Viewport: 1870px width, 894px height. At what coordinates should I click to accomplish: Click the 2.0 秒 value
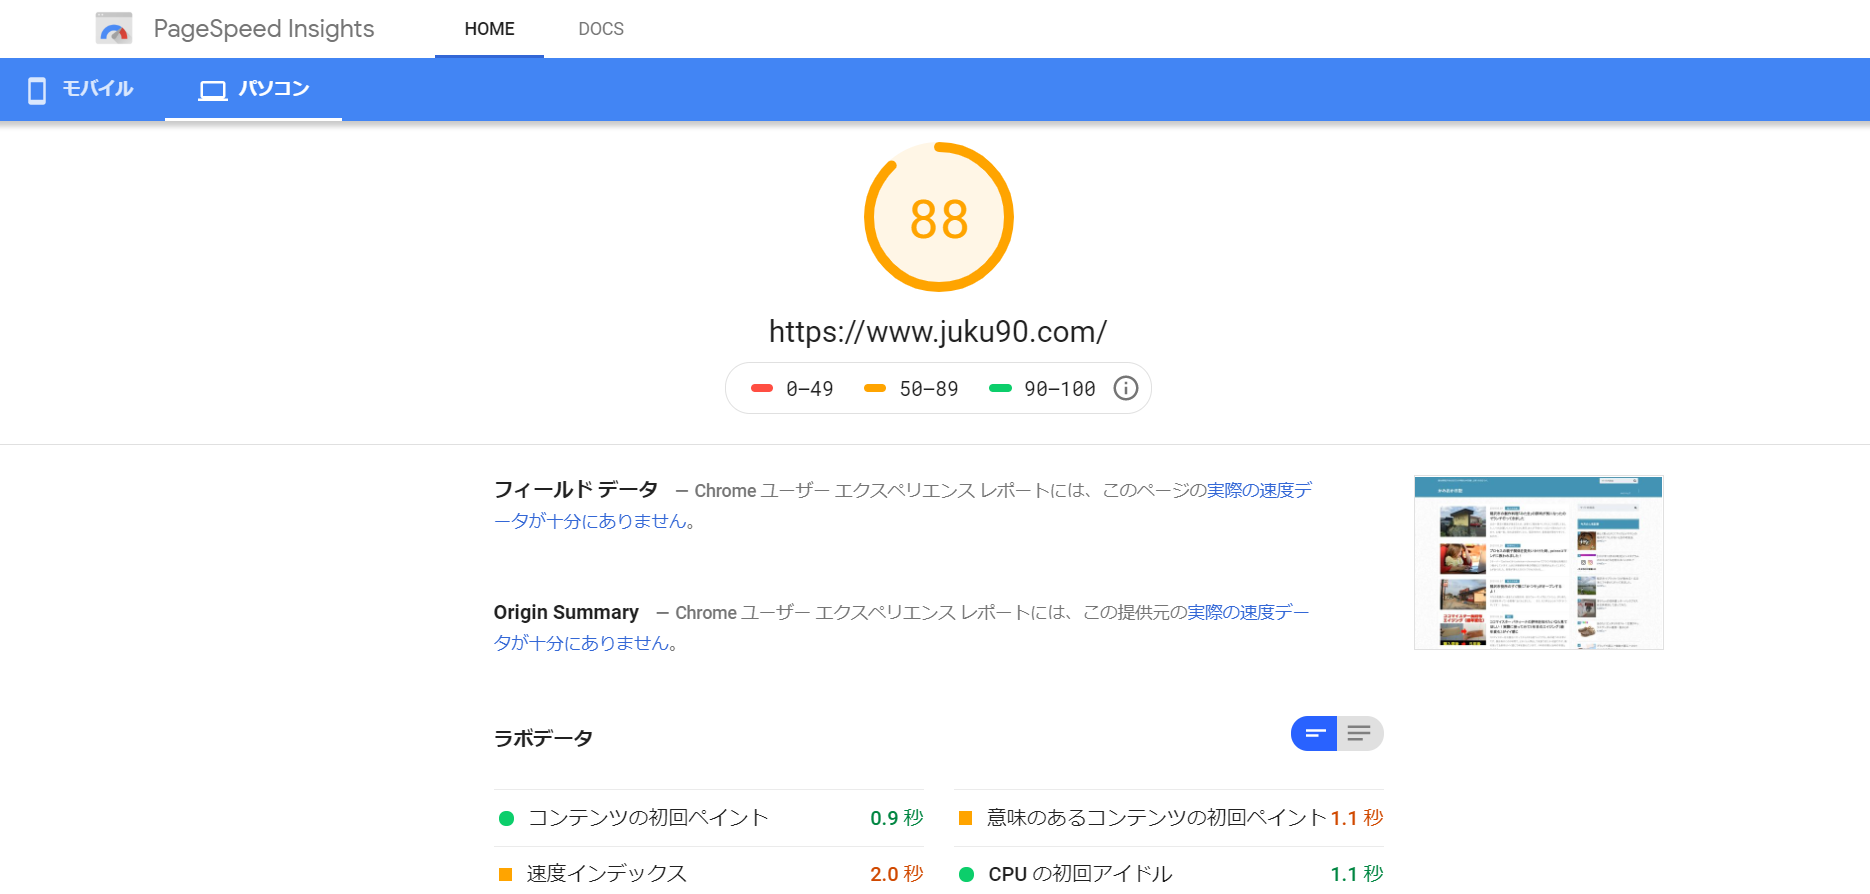(x=897, y=874)
